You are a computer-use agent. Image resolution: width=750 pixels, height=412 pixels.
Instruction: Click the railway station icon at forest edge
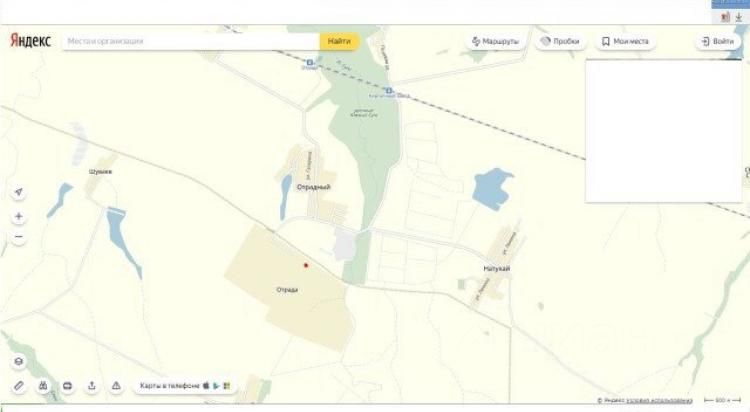(389, 90)
